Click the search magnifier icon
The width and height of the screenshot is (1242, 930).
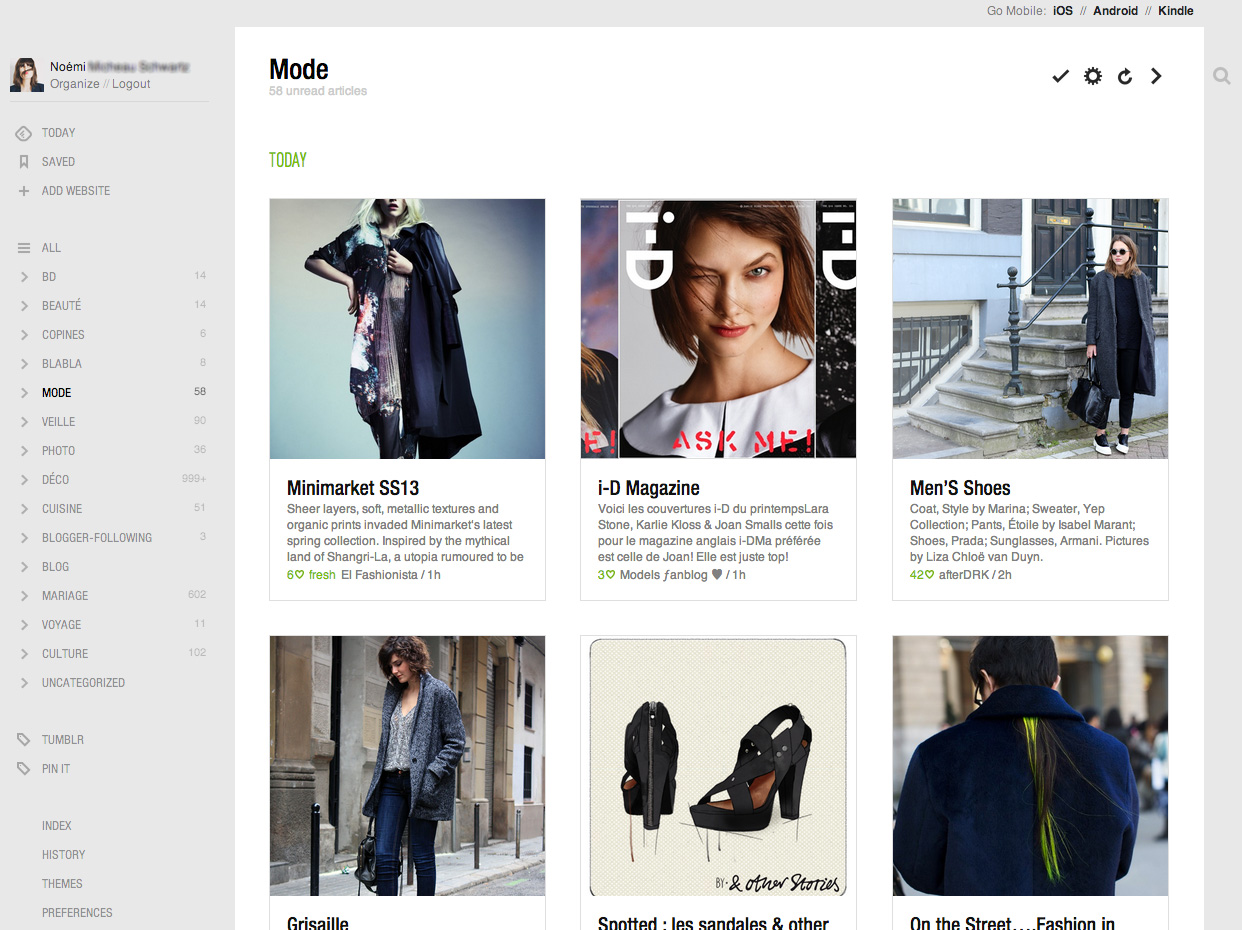[x=1222, y=76]
